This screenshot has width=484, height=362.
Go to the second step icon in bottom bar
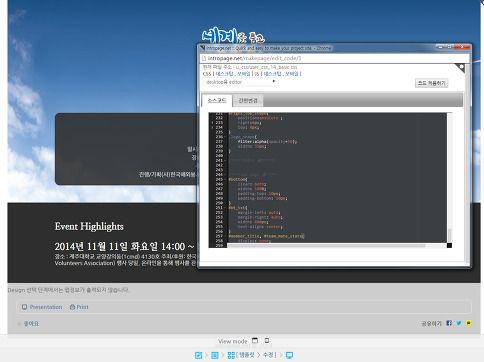pyautogui.click(x=215, y=355)
